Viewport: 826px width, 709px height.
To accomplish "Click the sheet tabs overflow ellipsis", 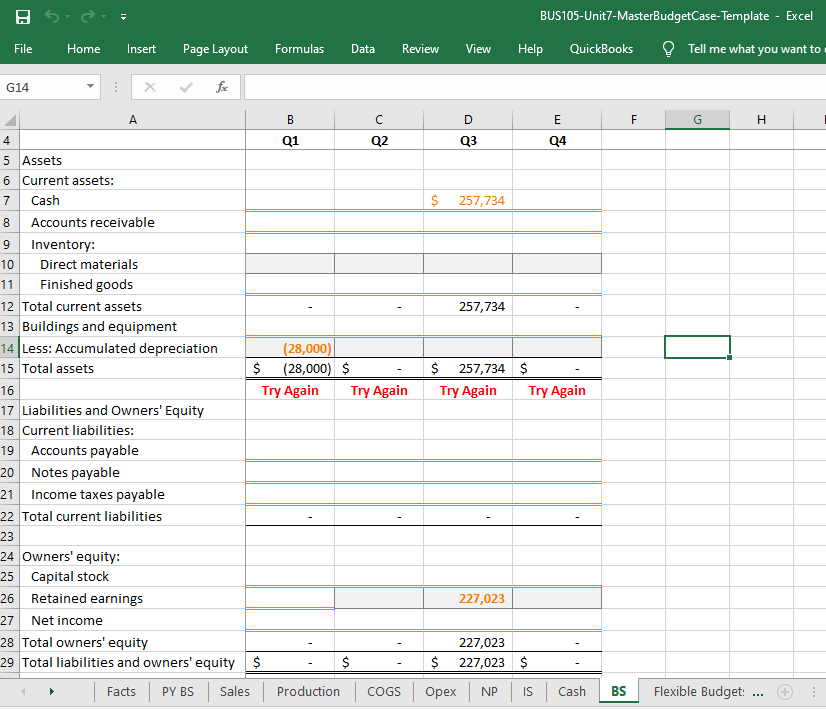I will pos(758,693).
